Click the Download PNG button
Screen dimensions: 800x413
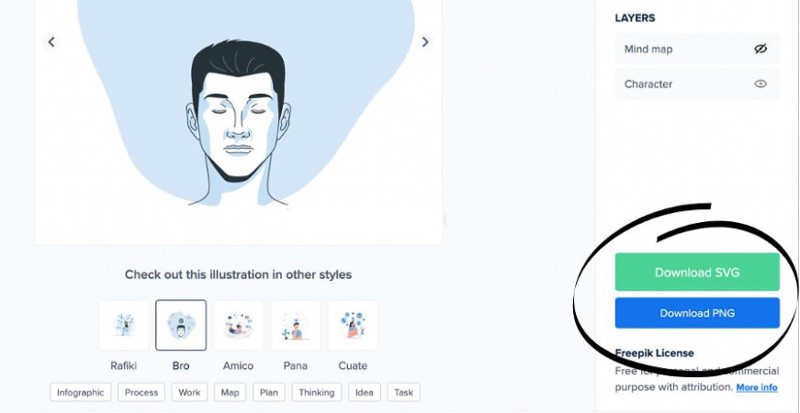[697, 313]
